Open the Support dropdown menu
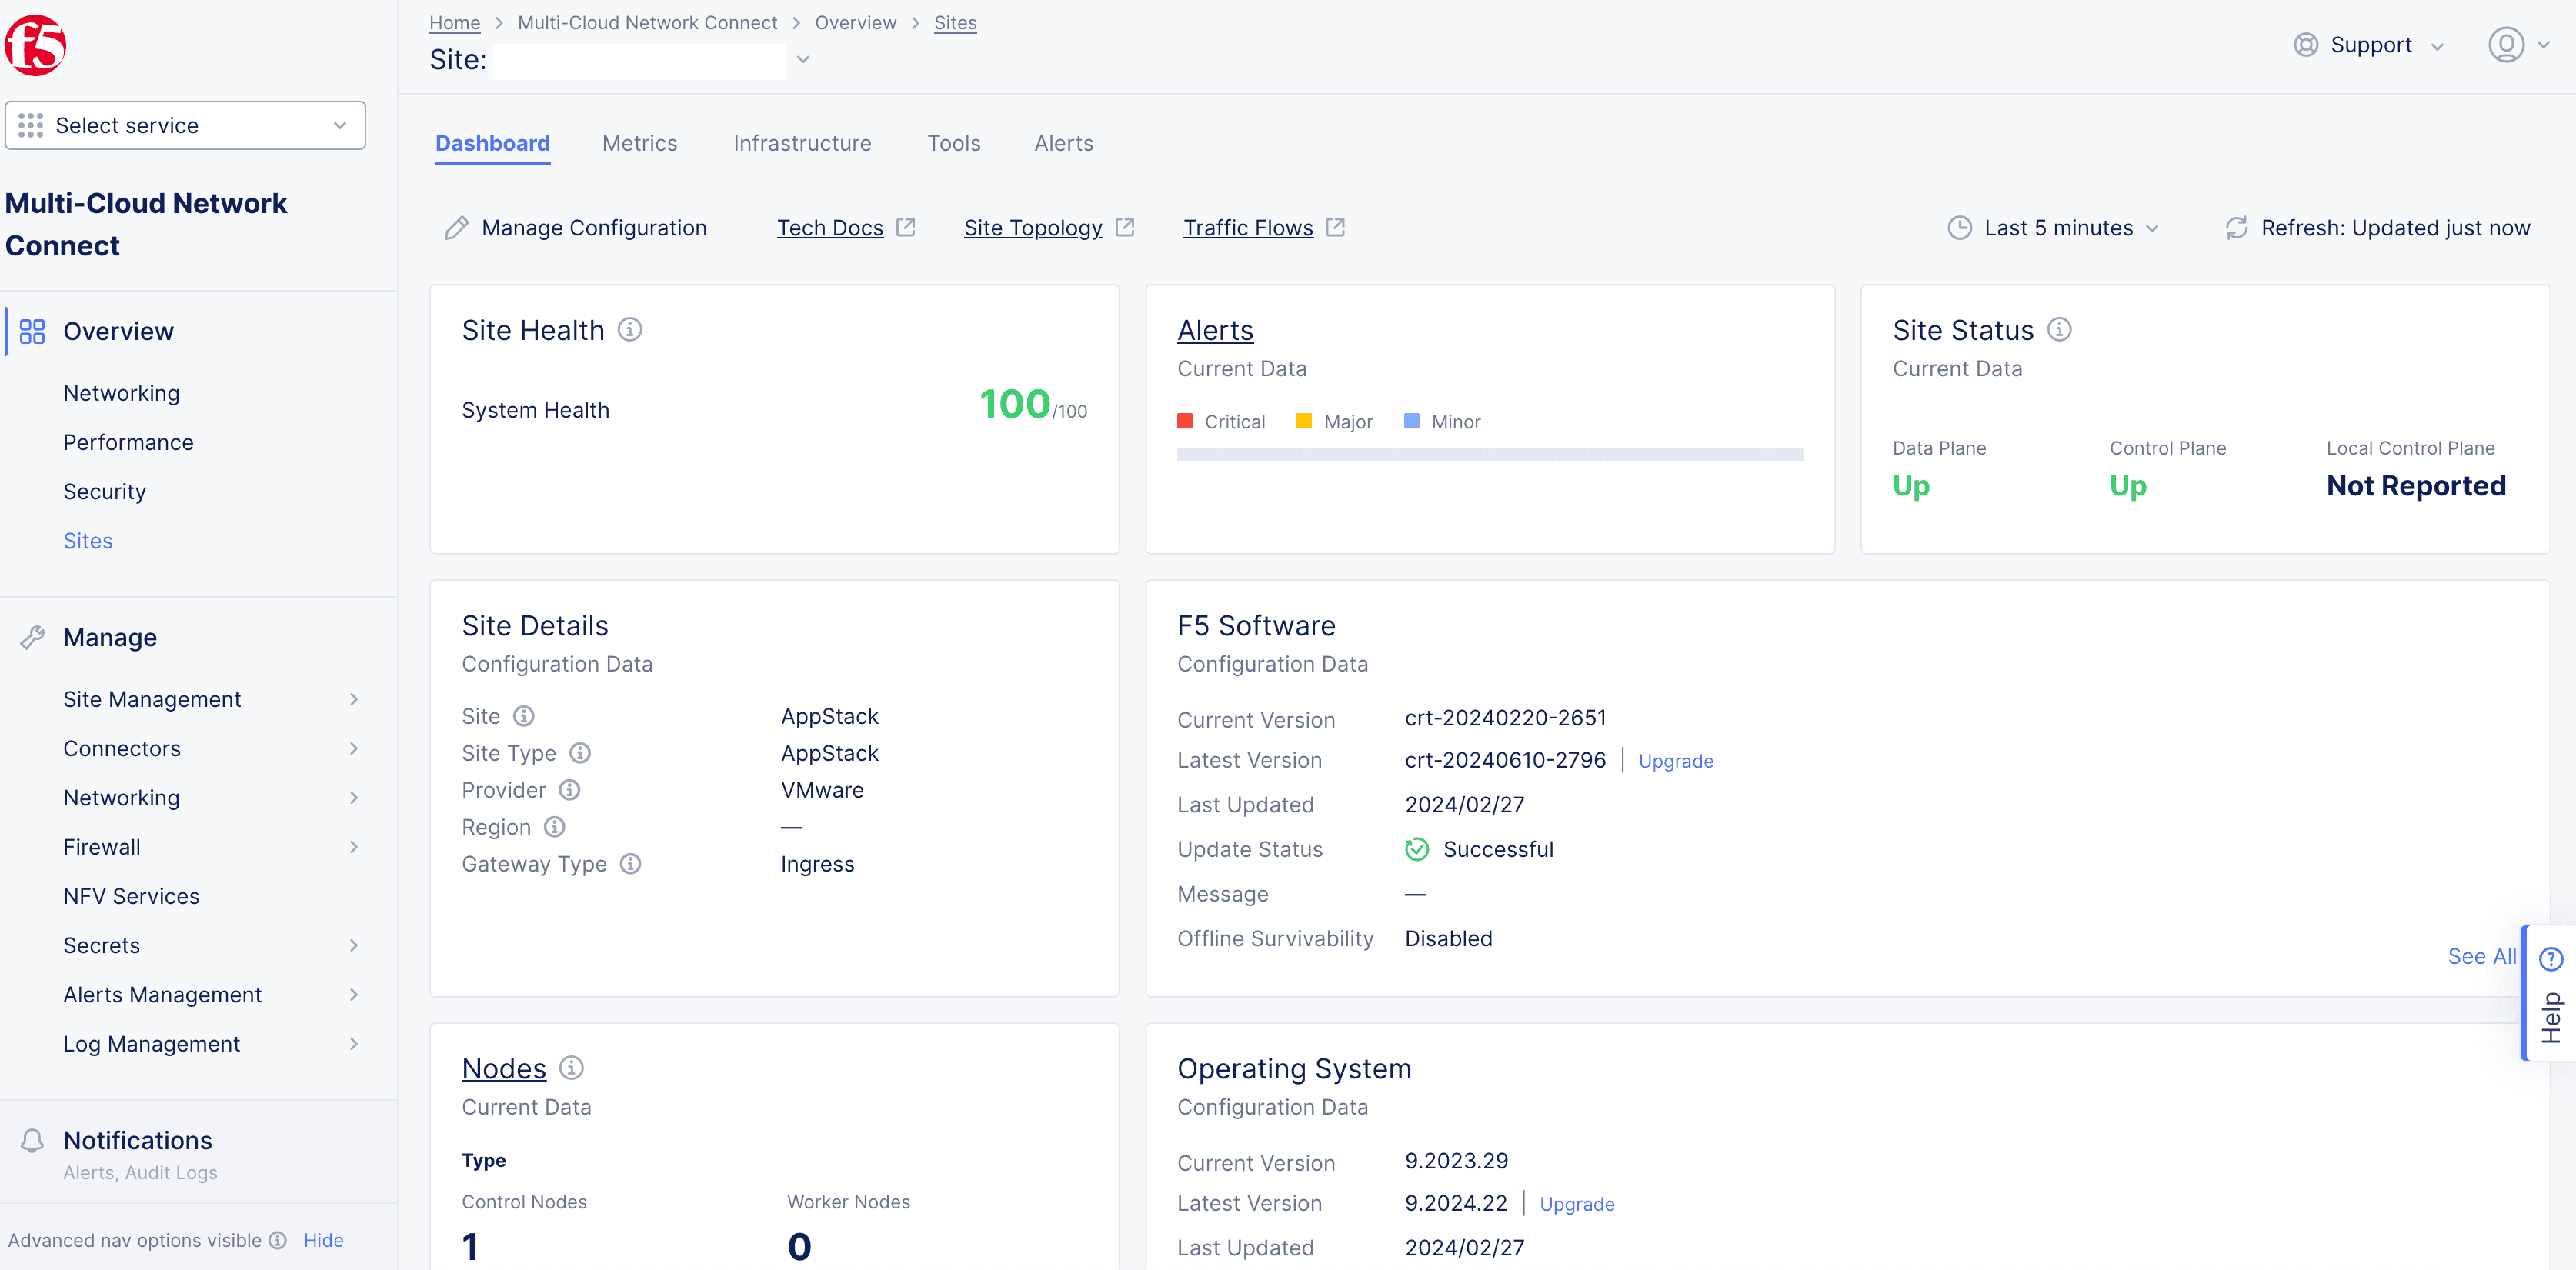Viewport: 2576px width, 1270px height. click(x=2369, y=45)
